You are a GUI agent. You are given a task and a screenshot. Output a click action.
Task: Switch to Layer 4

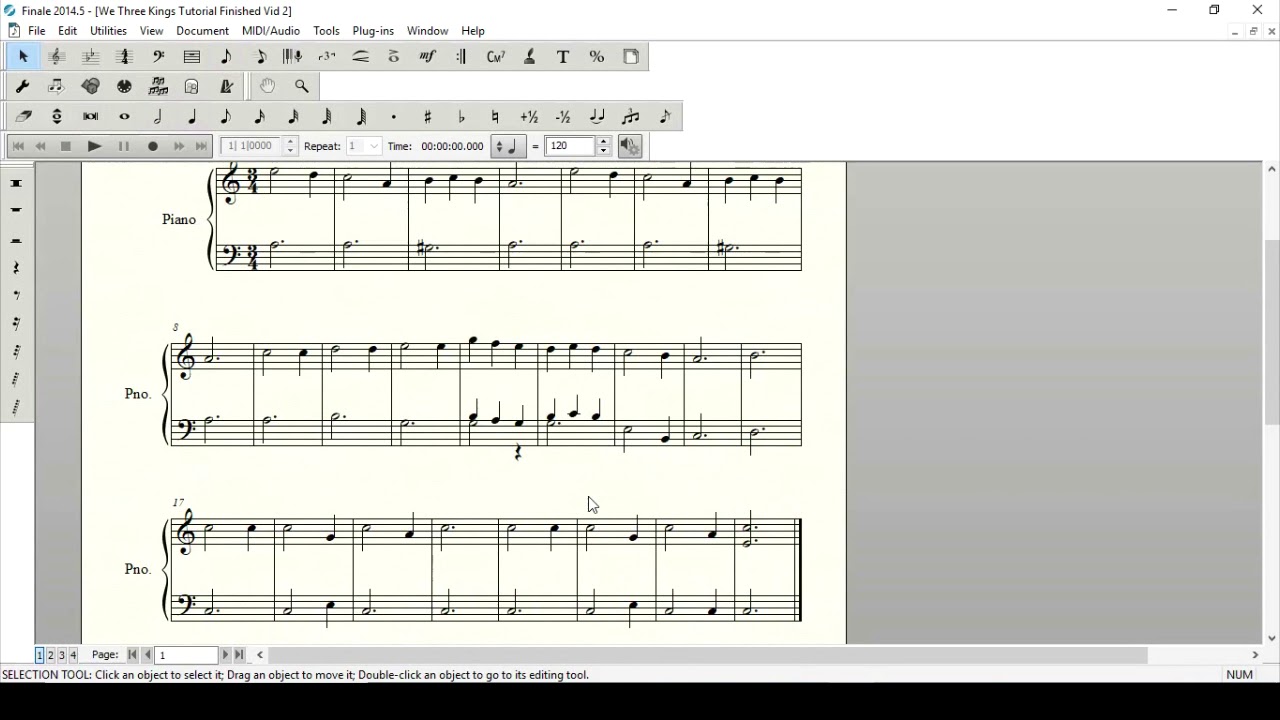click(x=73, y=655)
